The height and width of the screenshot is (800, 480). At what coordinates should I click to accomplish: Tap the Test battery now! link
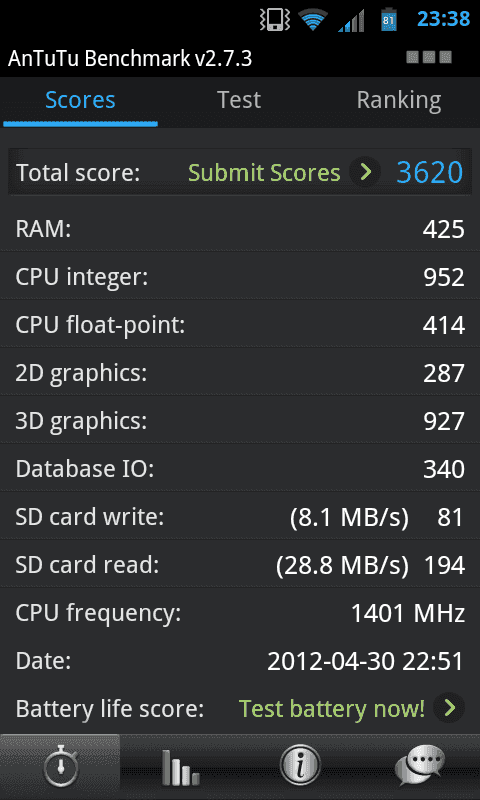[332, 709]
